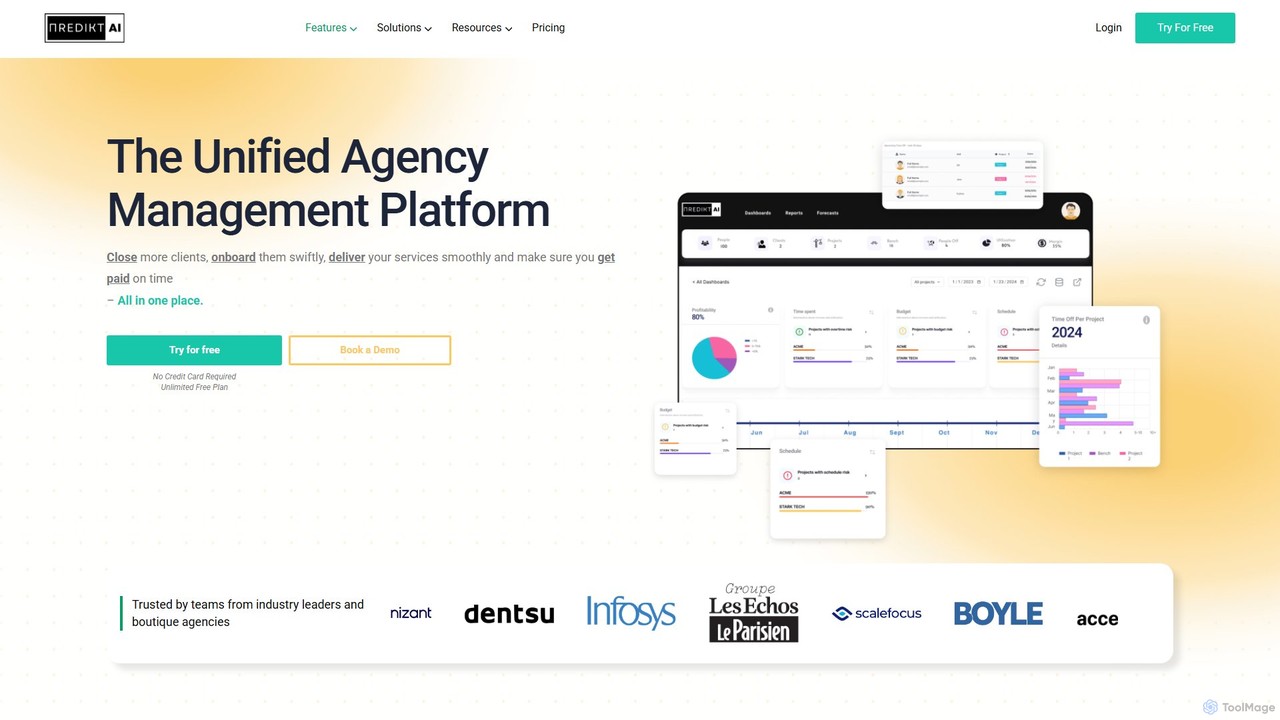
Task: Click the info icon on Time Off Per Project
Action: click(1146, 320)
